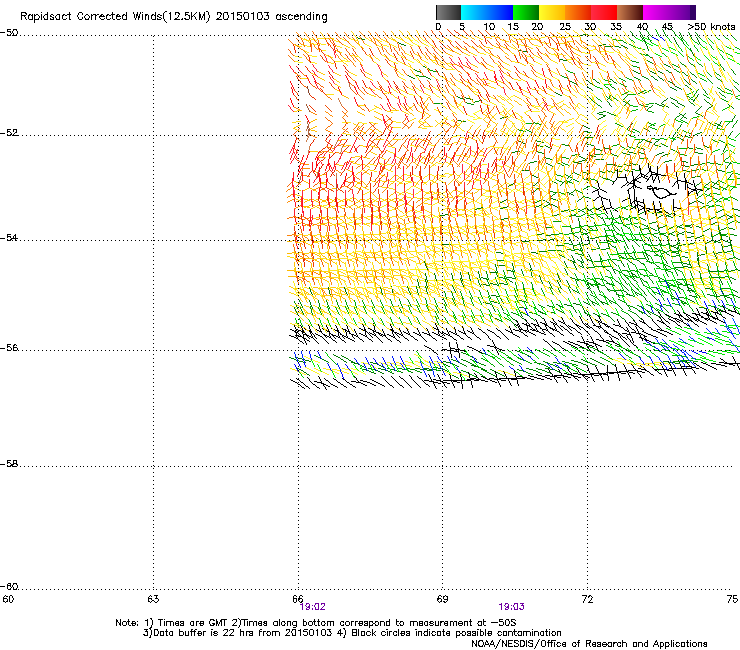
Task: Select the green 15-20 knots color band
Action: pos(526,12)
